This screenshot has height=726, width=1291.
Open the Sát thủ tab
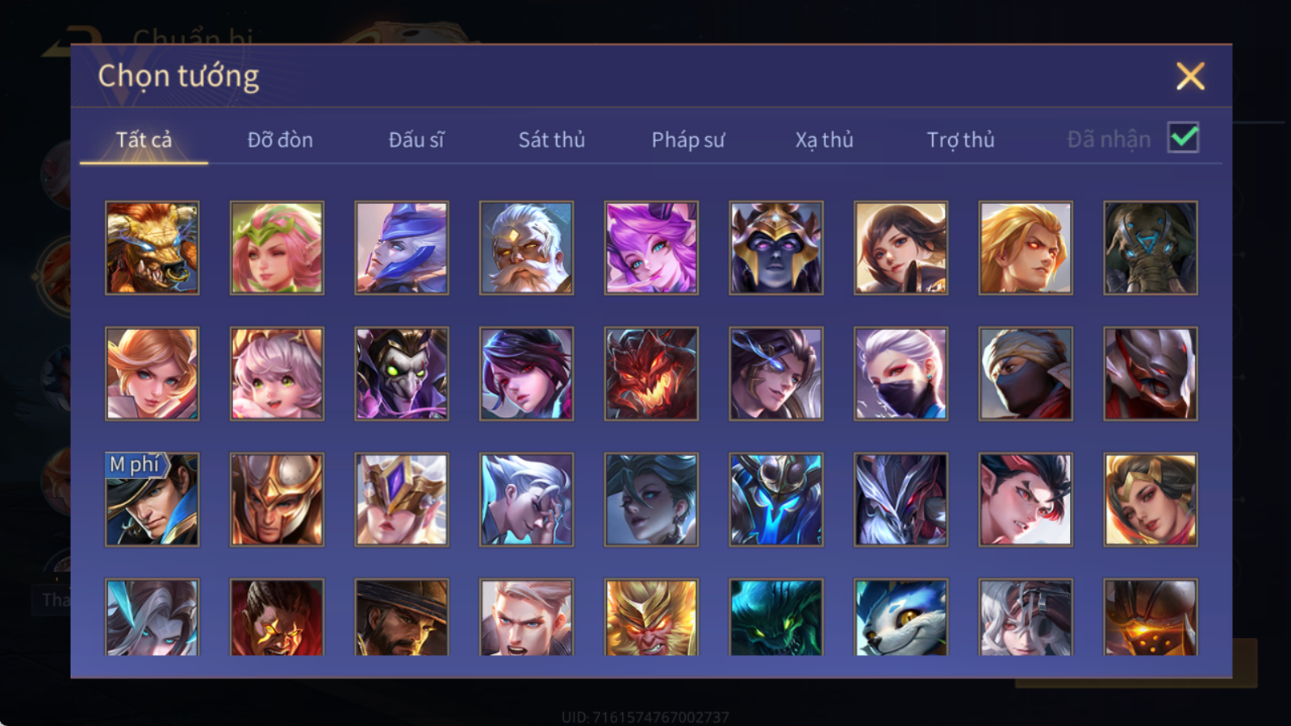pyautogui.click(x=551, y=140)
